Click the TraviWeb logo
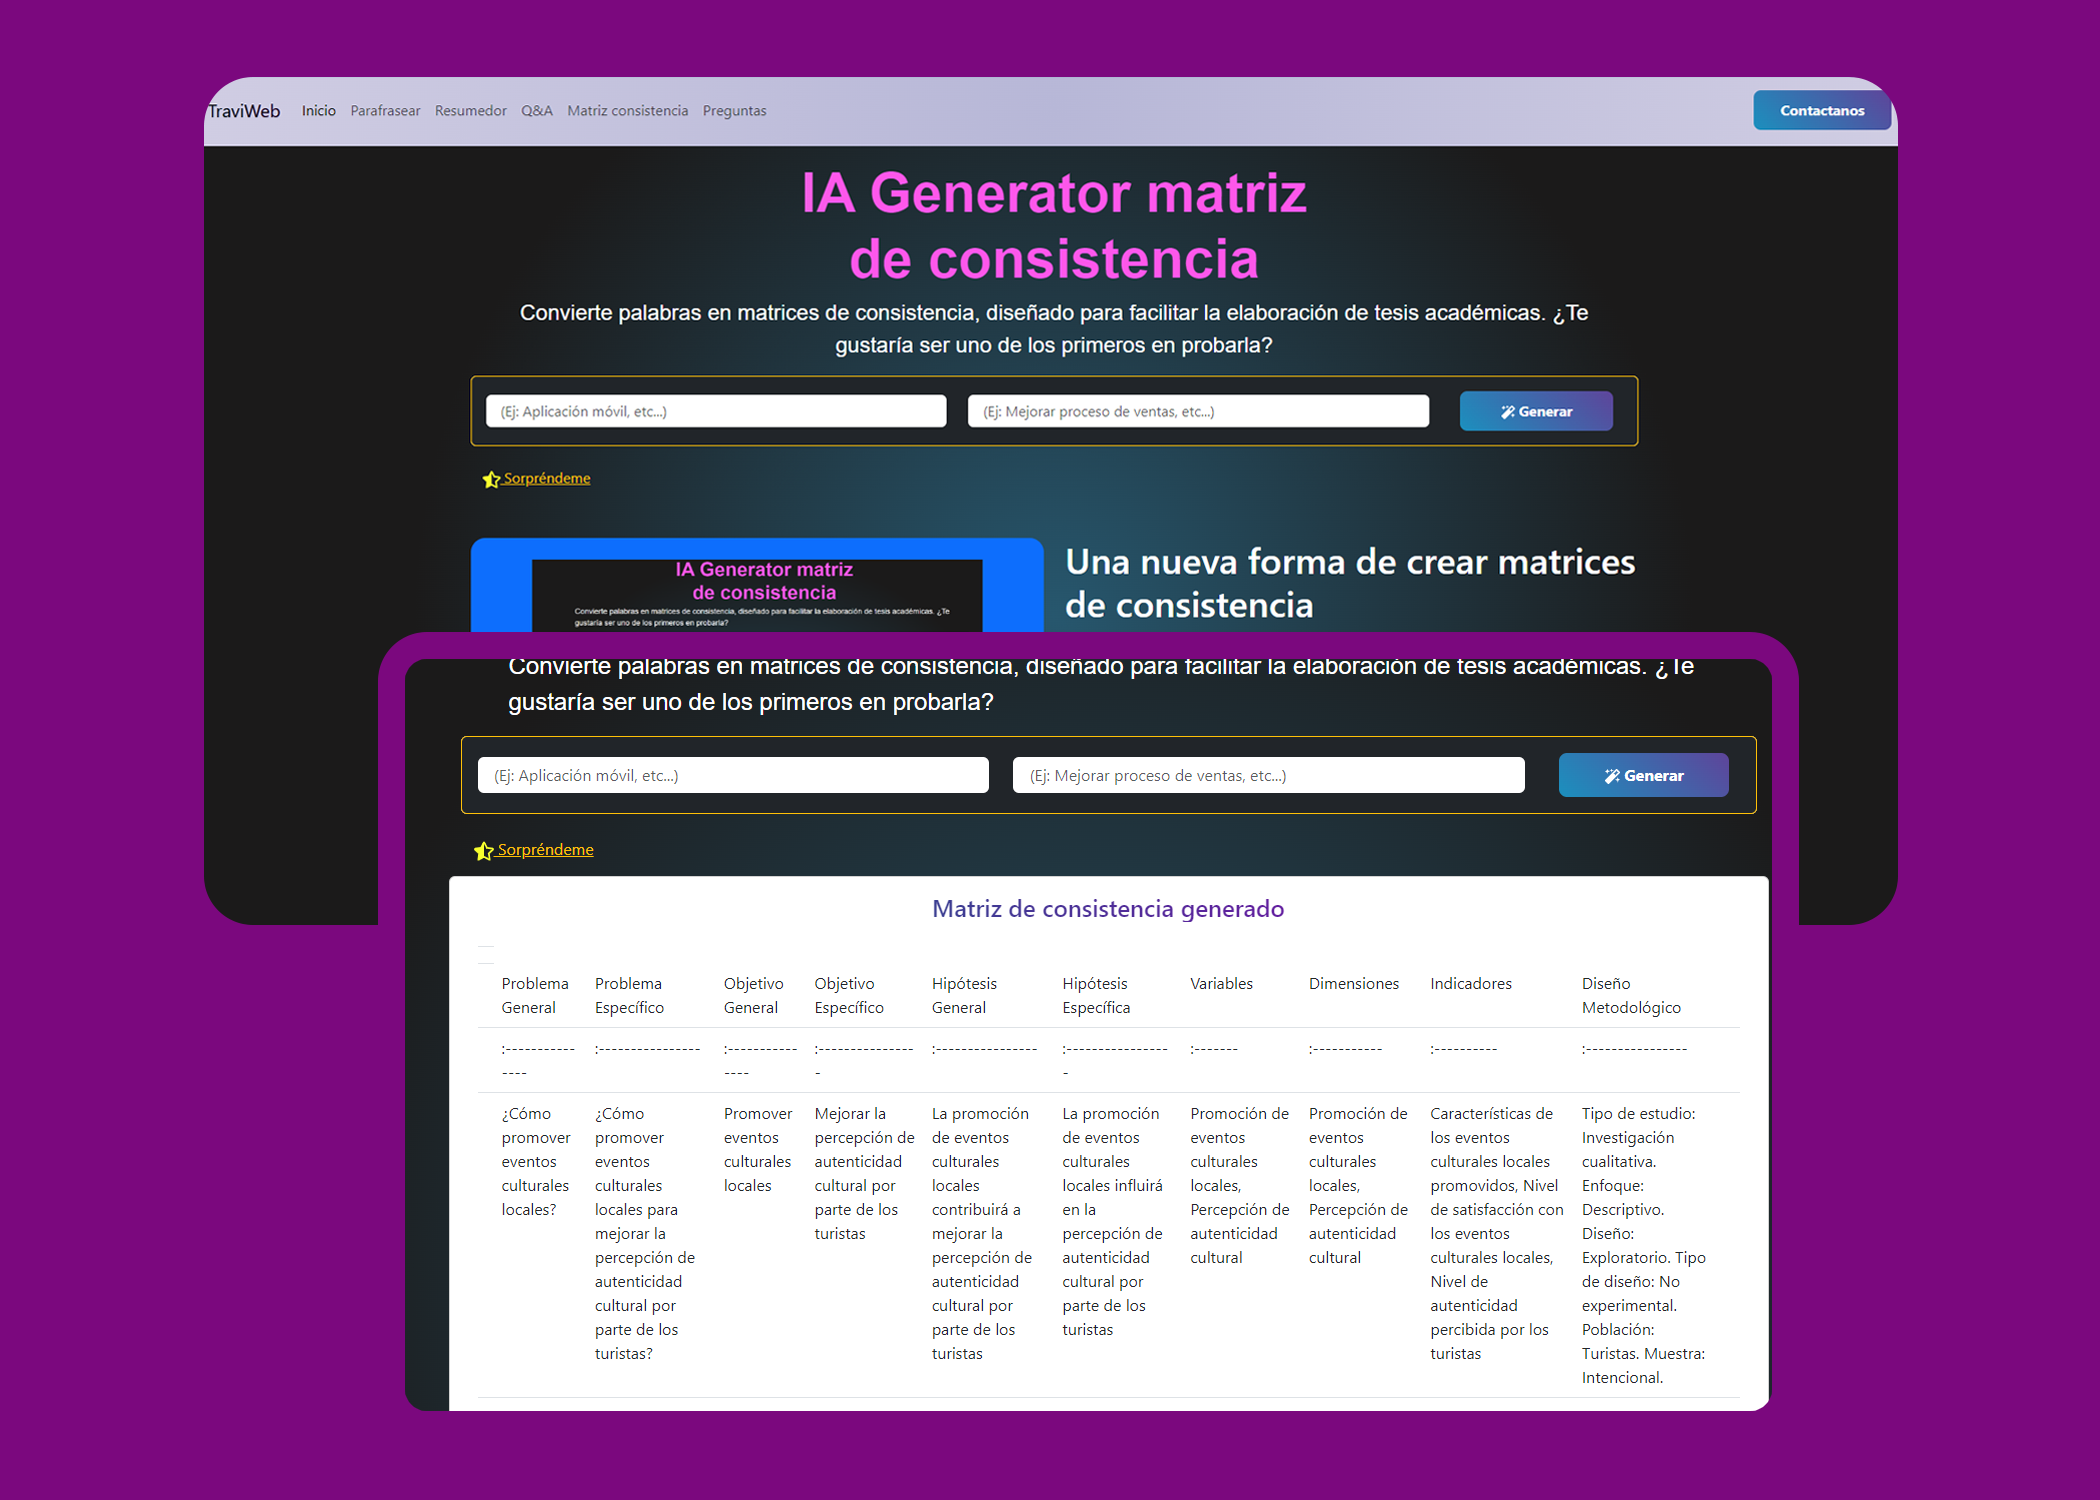Viewport: 2100px width, 1500px height. pos(244,111)
